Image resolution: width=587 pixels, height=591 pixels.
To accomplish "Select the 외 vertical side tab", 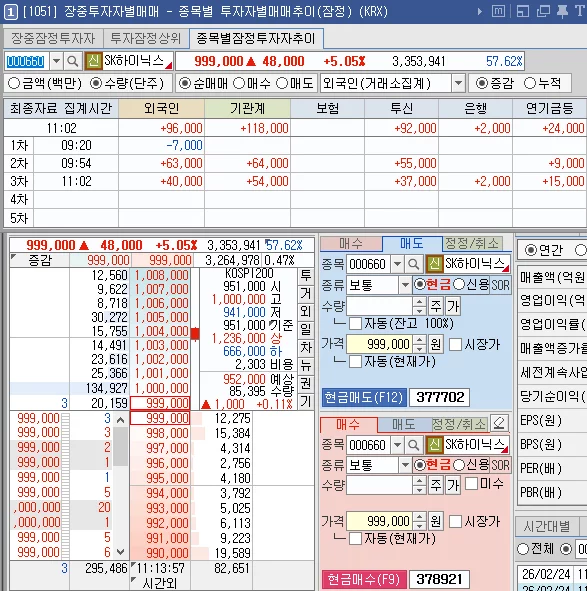I will tap(305, 312).
